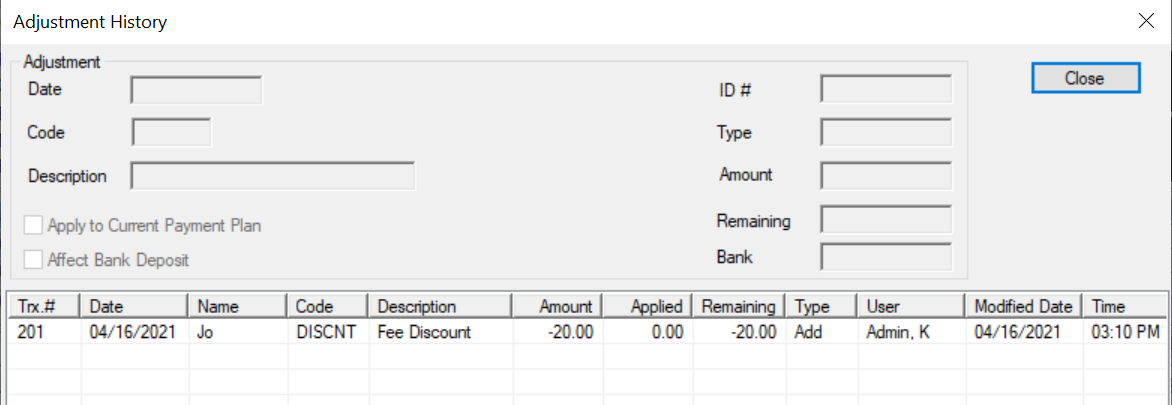Screen dimensions: 1172x405
Task: Click the Description text field
Action: click(273, 176)
